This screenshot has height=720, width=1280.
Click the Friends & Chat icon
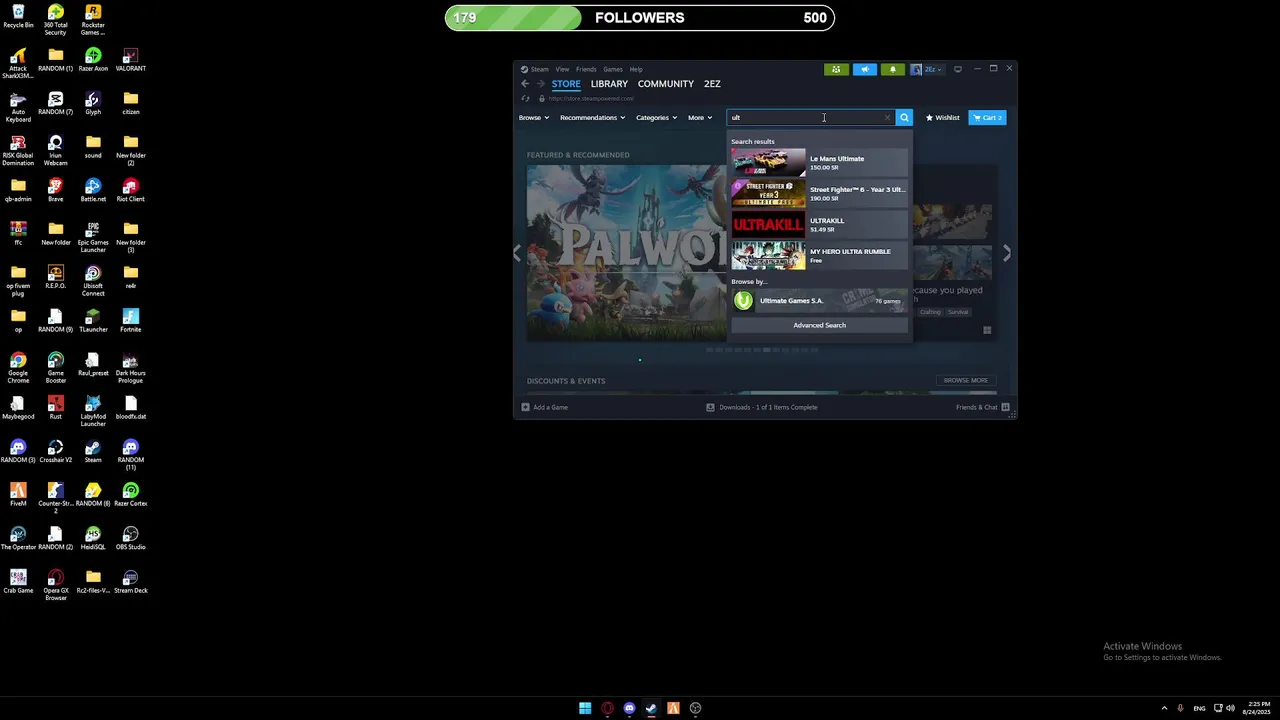pyautogui.click(x=1005, y=407)
